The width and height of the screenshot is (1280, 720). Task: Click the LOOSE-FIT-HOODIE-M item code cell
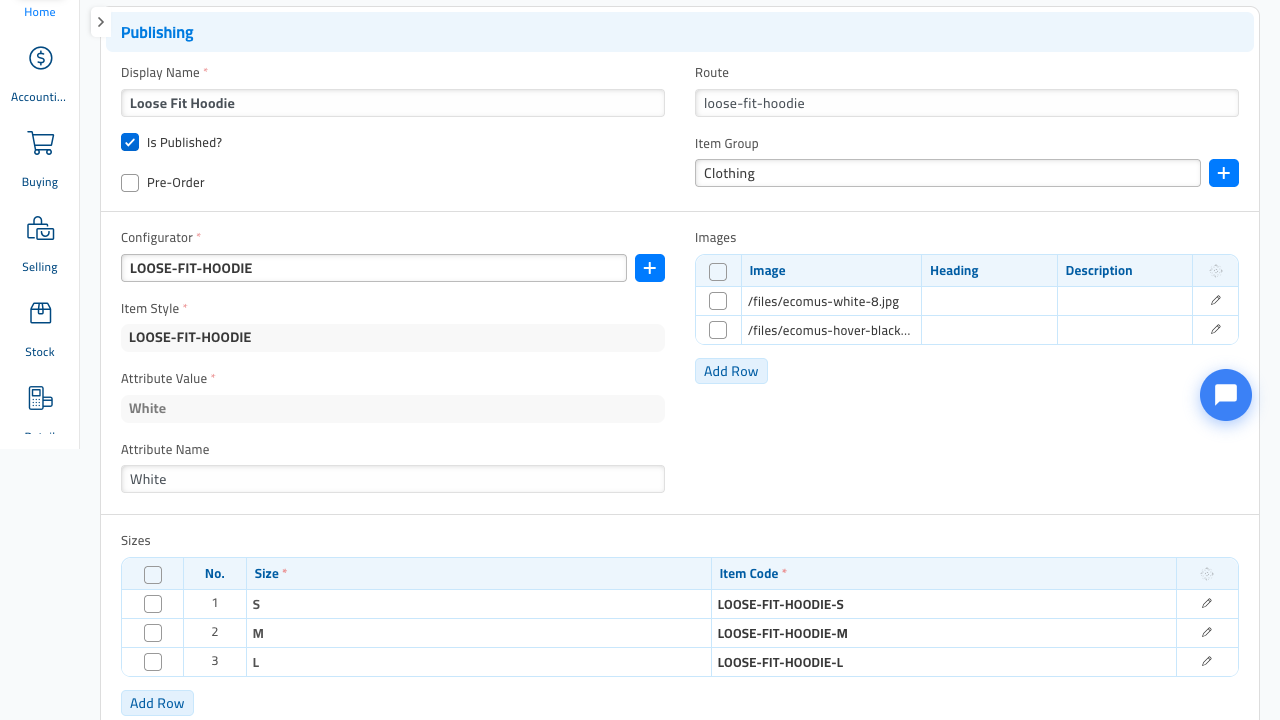coord(944,633)
